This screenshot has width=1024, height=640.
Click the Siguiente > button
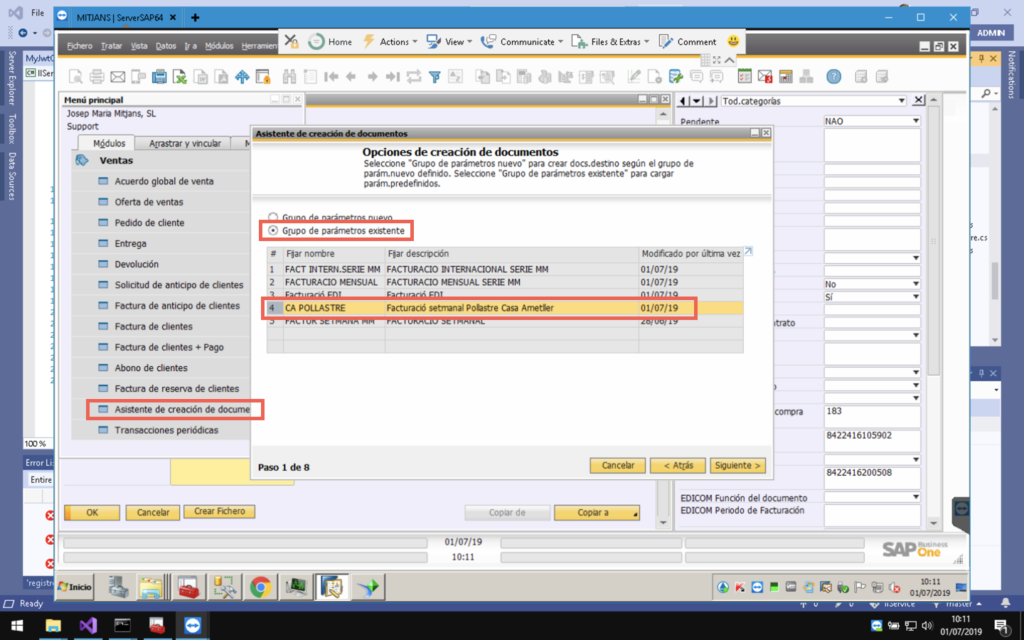pyautogui.click(x=737, y=466)
